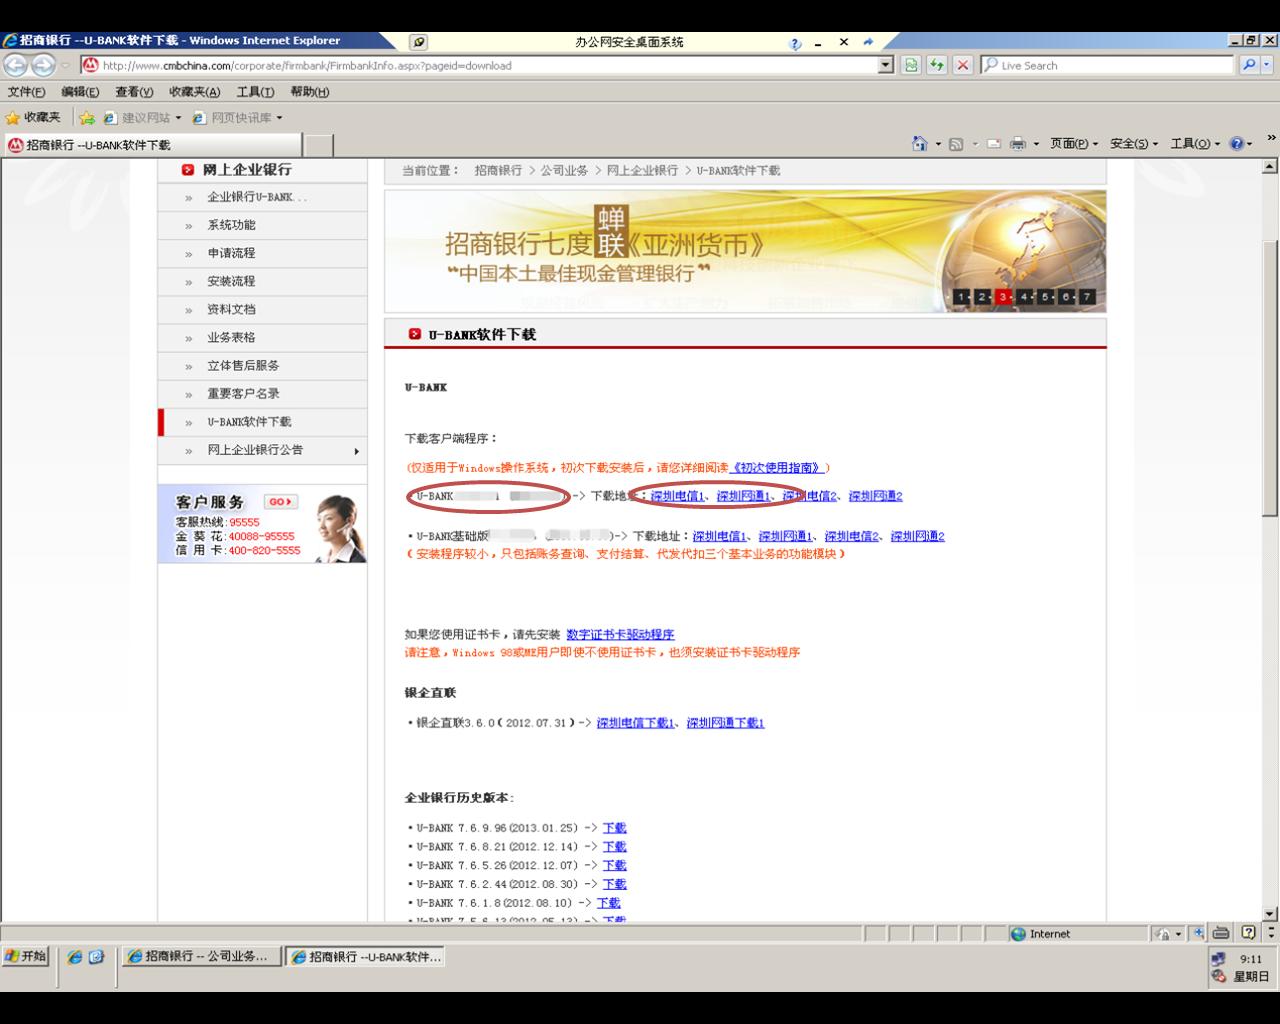Click the Add to Favorites Bar star icon
The image size is (1280, 1024).
coord(87,117)
